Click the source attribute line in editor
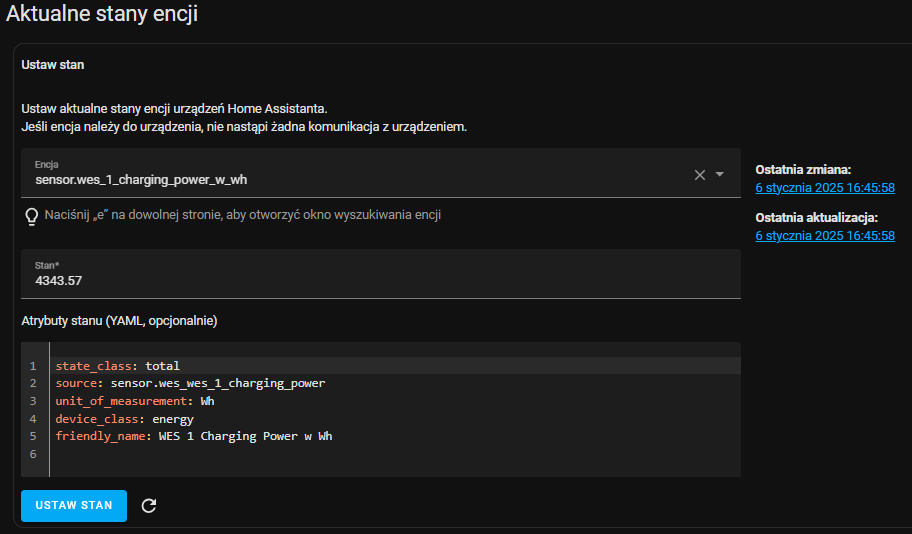This screenshot has width=912, height=534. coord(396,383)
